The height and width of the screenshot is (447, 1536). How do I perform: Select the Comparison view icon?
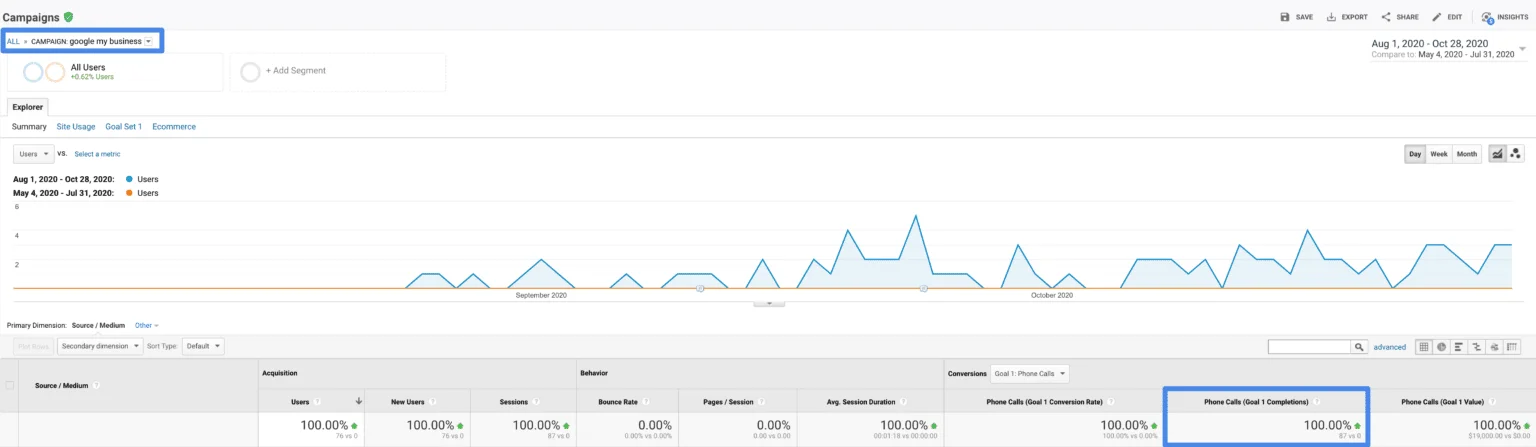tap(1475, 347)
